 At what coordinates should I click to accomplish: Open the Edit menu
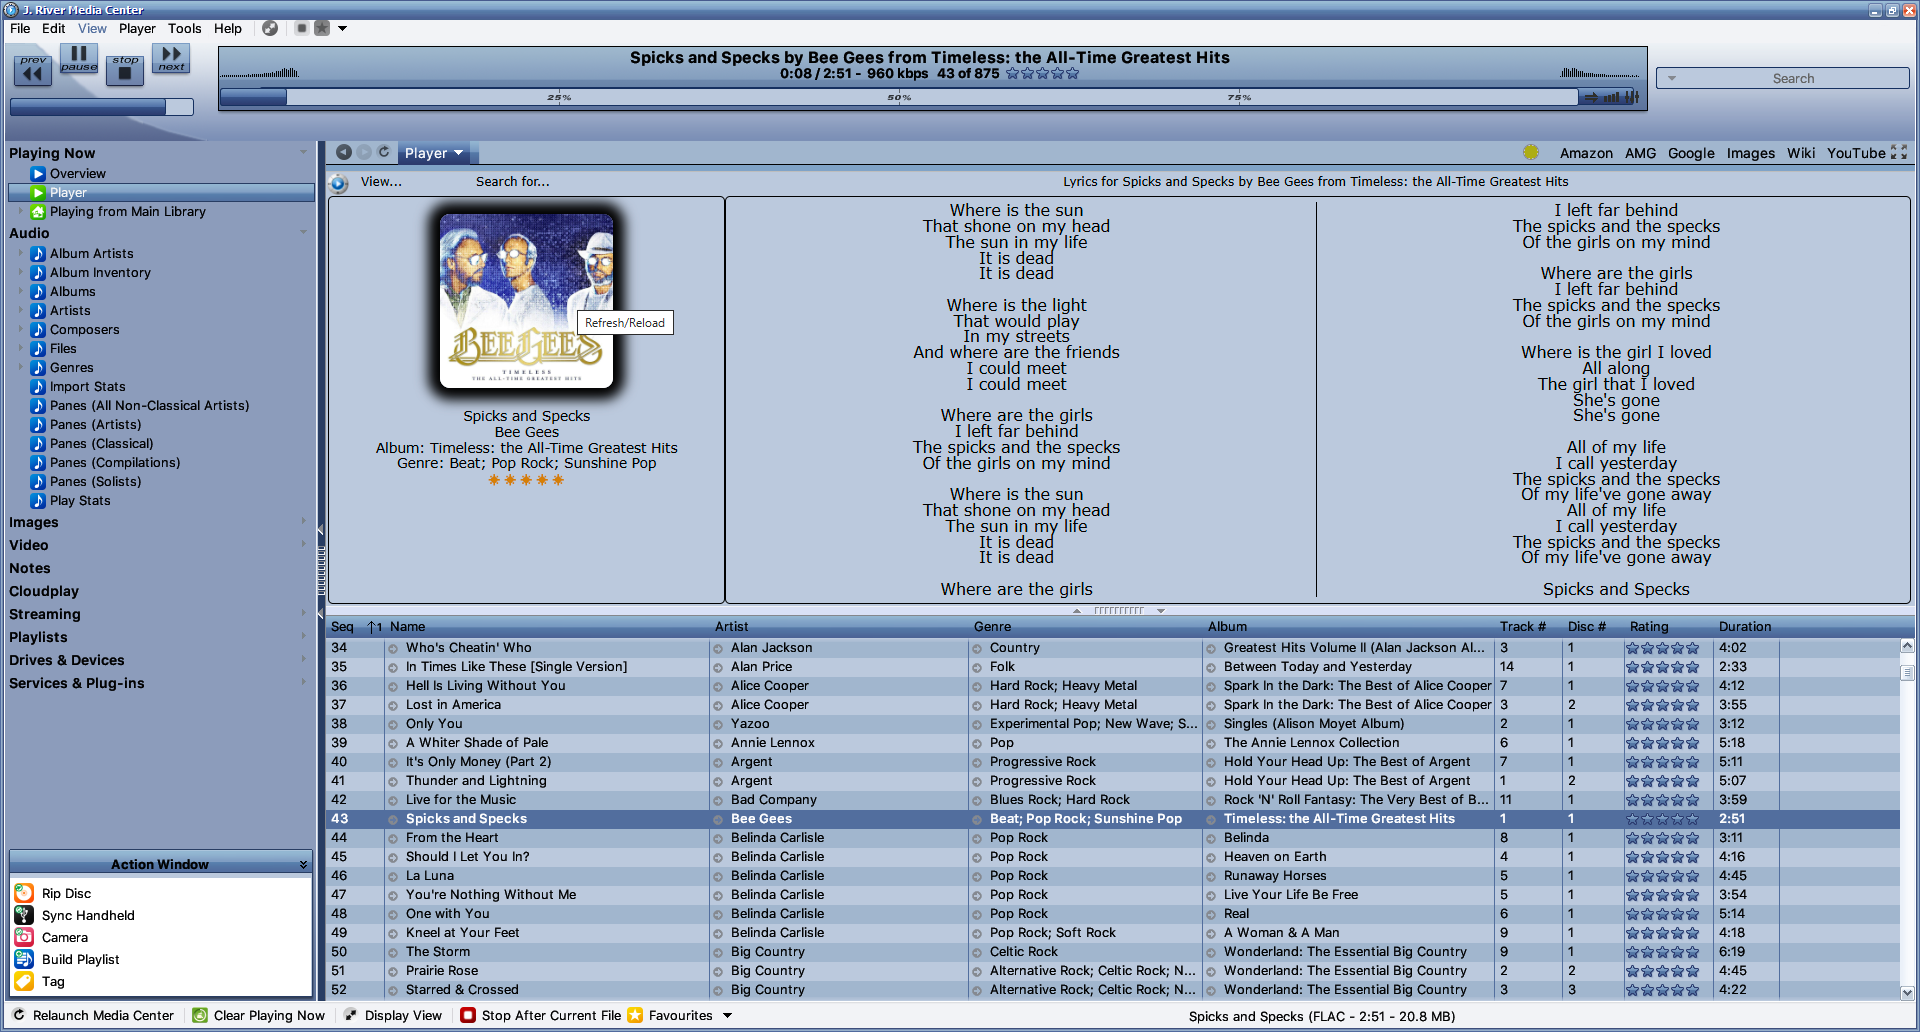tap(54, 28)
